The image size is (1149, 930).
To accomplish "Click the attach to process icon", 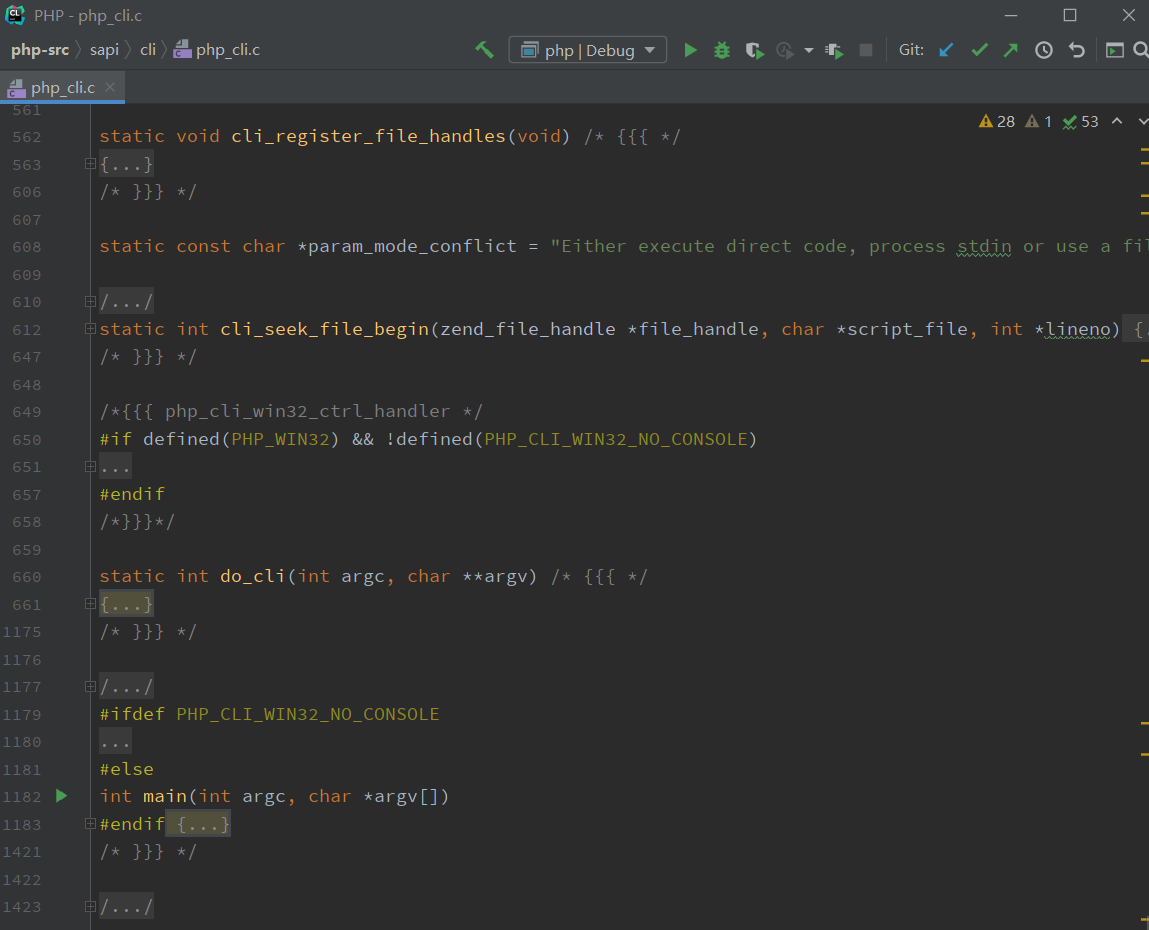I will tap(834, 50).
